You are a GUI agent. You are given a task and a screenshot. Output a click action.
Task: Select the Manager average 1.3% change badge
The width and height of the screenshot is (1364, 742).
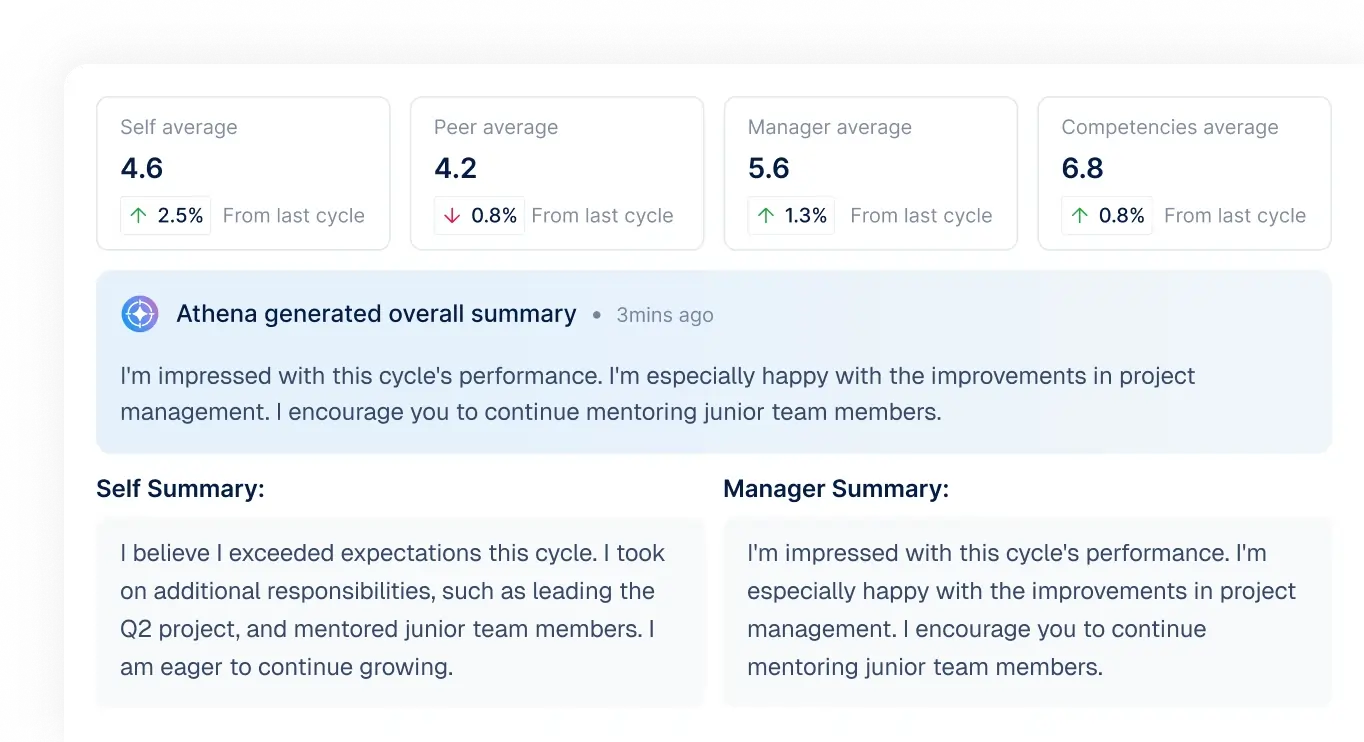pyautogui.click(x=793, y=216)
